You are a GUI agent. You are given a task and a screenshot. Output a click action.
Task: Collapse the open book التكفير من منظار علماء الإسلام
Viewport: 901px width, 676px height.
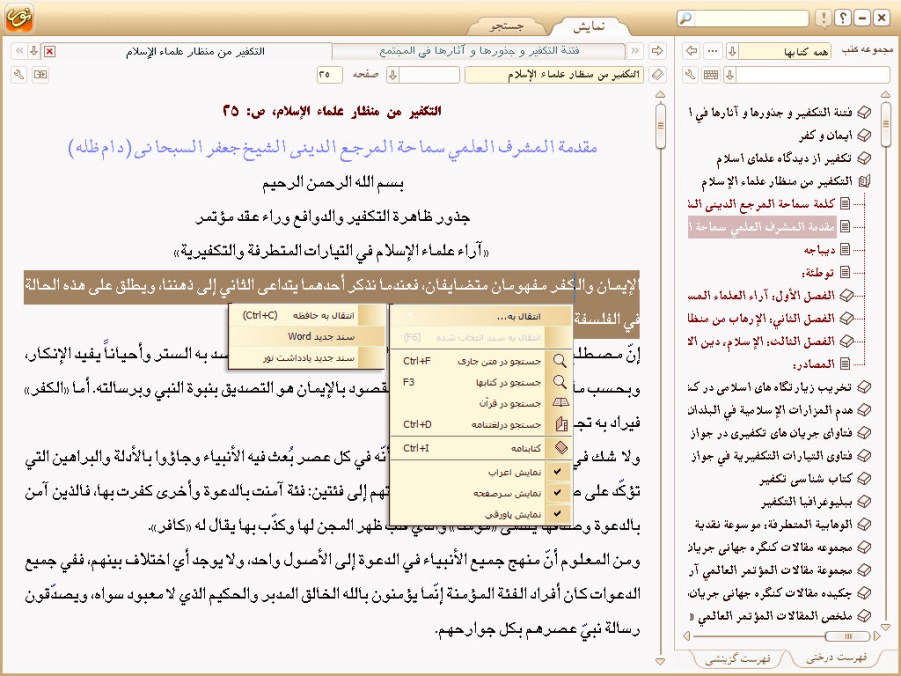[x=864, y=182]
